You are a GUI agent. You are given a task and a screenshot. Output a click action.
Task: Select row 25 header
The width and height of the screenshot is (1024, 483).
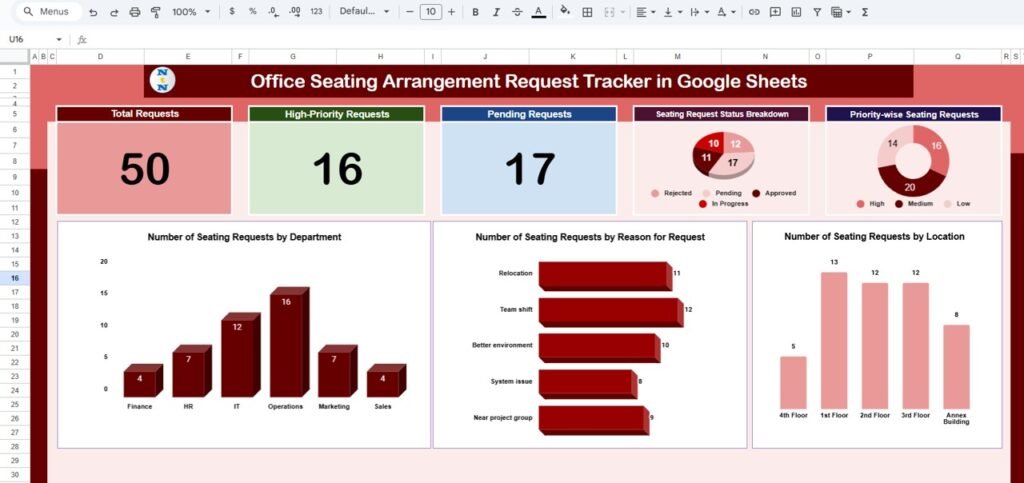pyautogui.click(x=14, y=404)
